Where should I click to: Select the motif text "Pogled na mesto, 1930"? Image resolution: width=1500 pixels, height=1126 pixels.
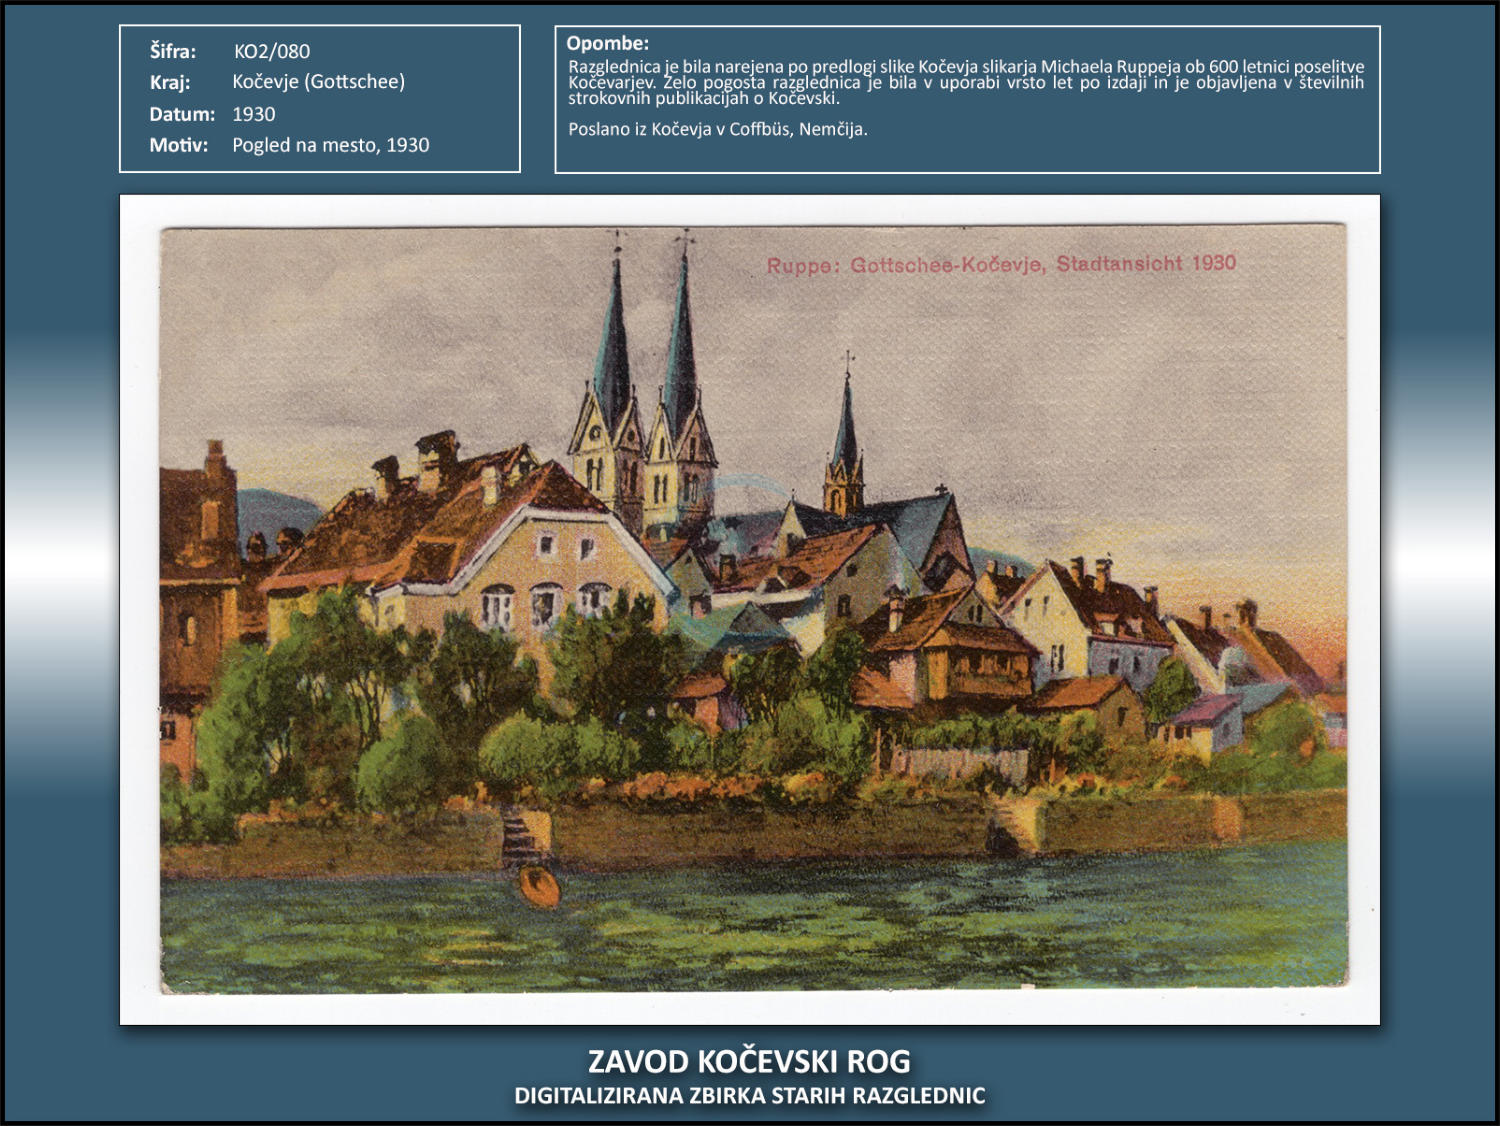click(331, 145)
